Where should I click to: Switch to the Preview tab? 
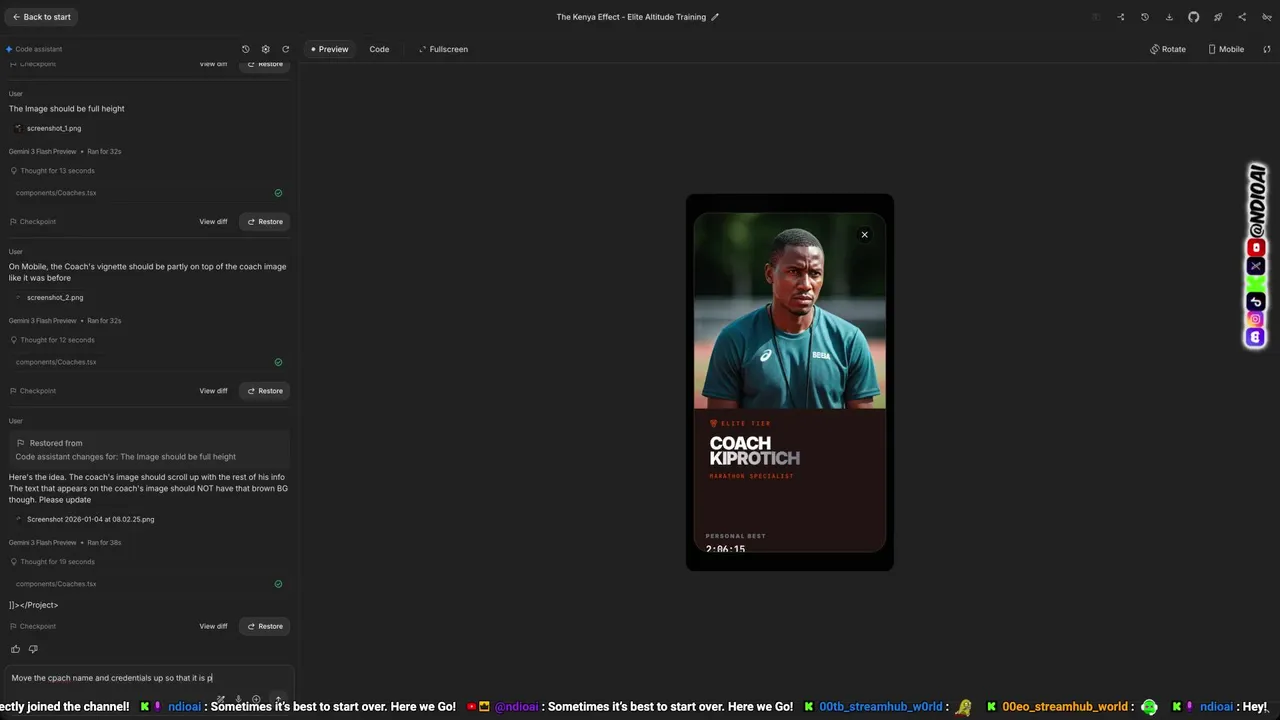click(x=329, y=49)
